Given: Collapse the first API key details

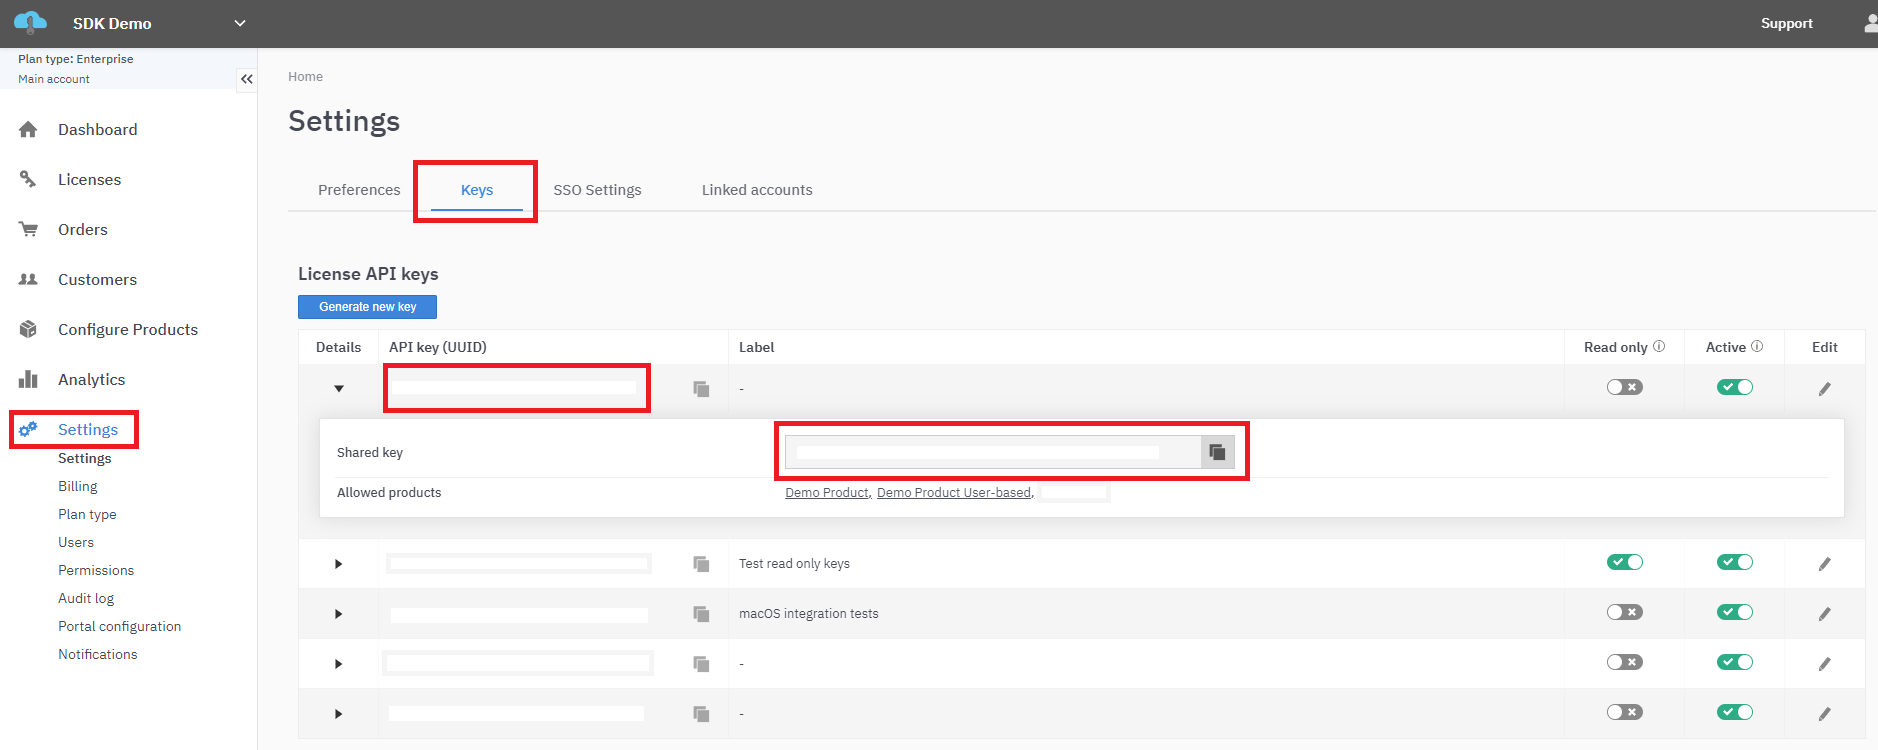Looking at the screenshot, I should (339, 389).
